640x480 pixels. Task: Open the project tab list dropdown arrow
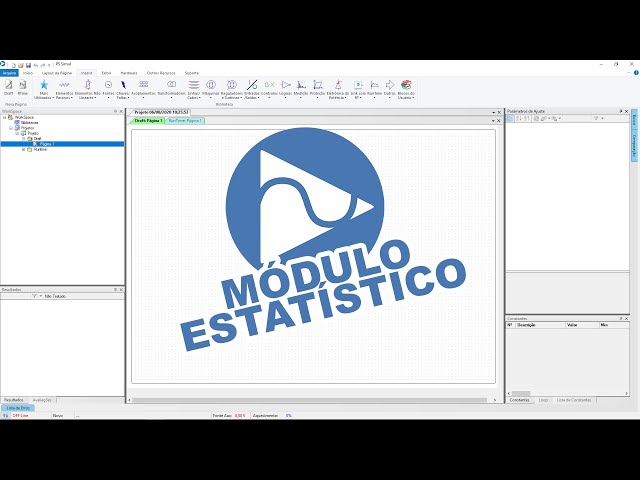coord(493,112)
